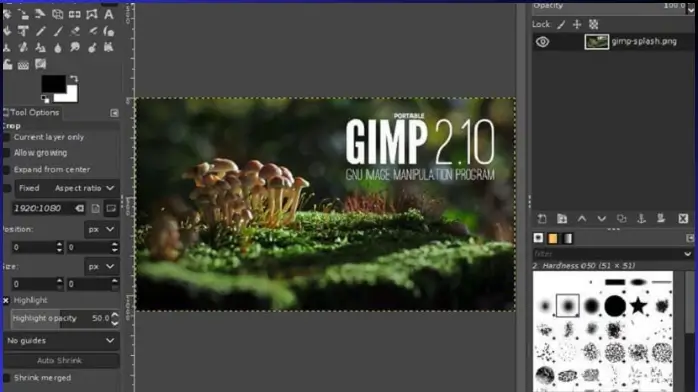The width and height of the screenshot is (698, 392).
Task: Expand the brush filter dropdown arrow
Action: (x=687, y=254)
